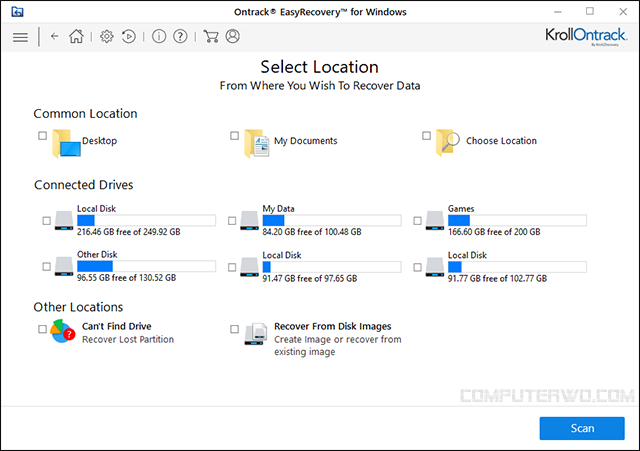The height and width of the screenshot is (451, 640).
Task: Click the Desktop folder icon
Action: point(66,143)
